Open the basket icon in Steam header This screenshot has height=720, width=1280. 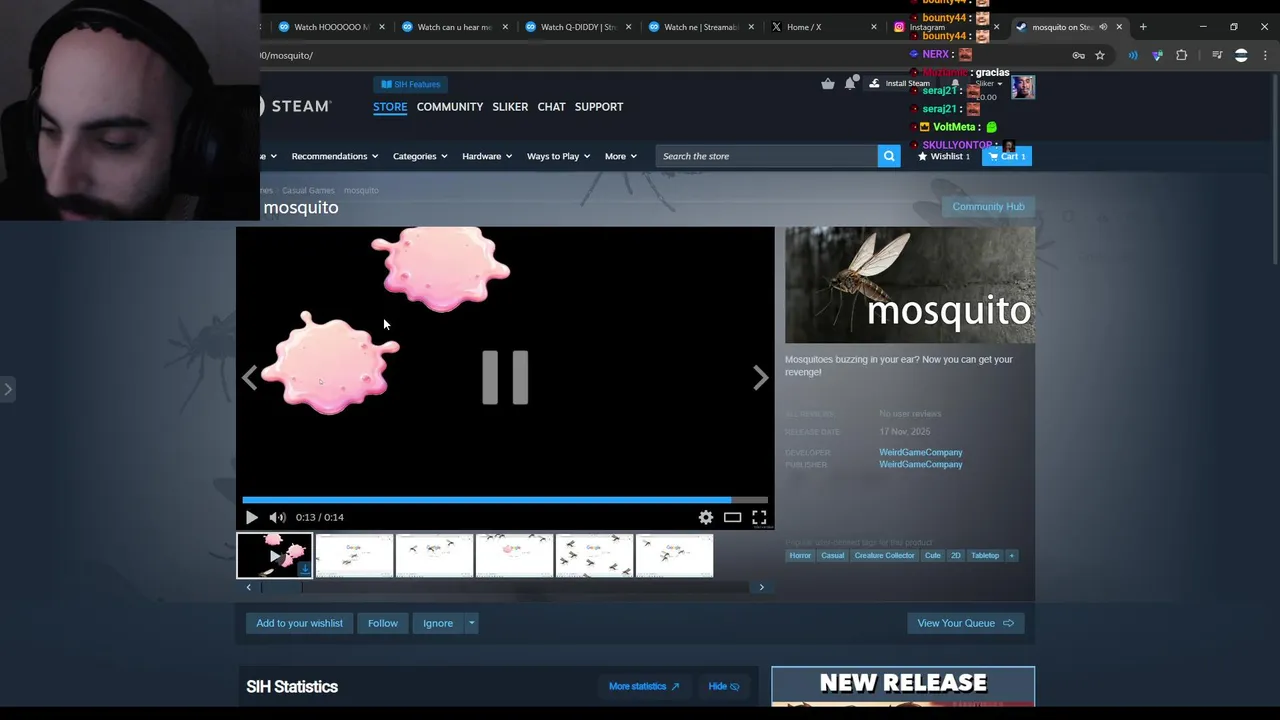coord(828,84)
